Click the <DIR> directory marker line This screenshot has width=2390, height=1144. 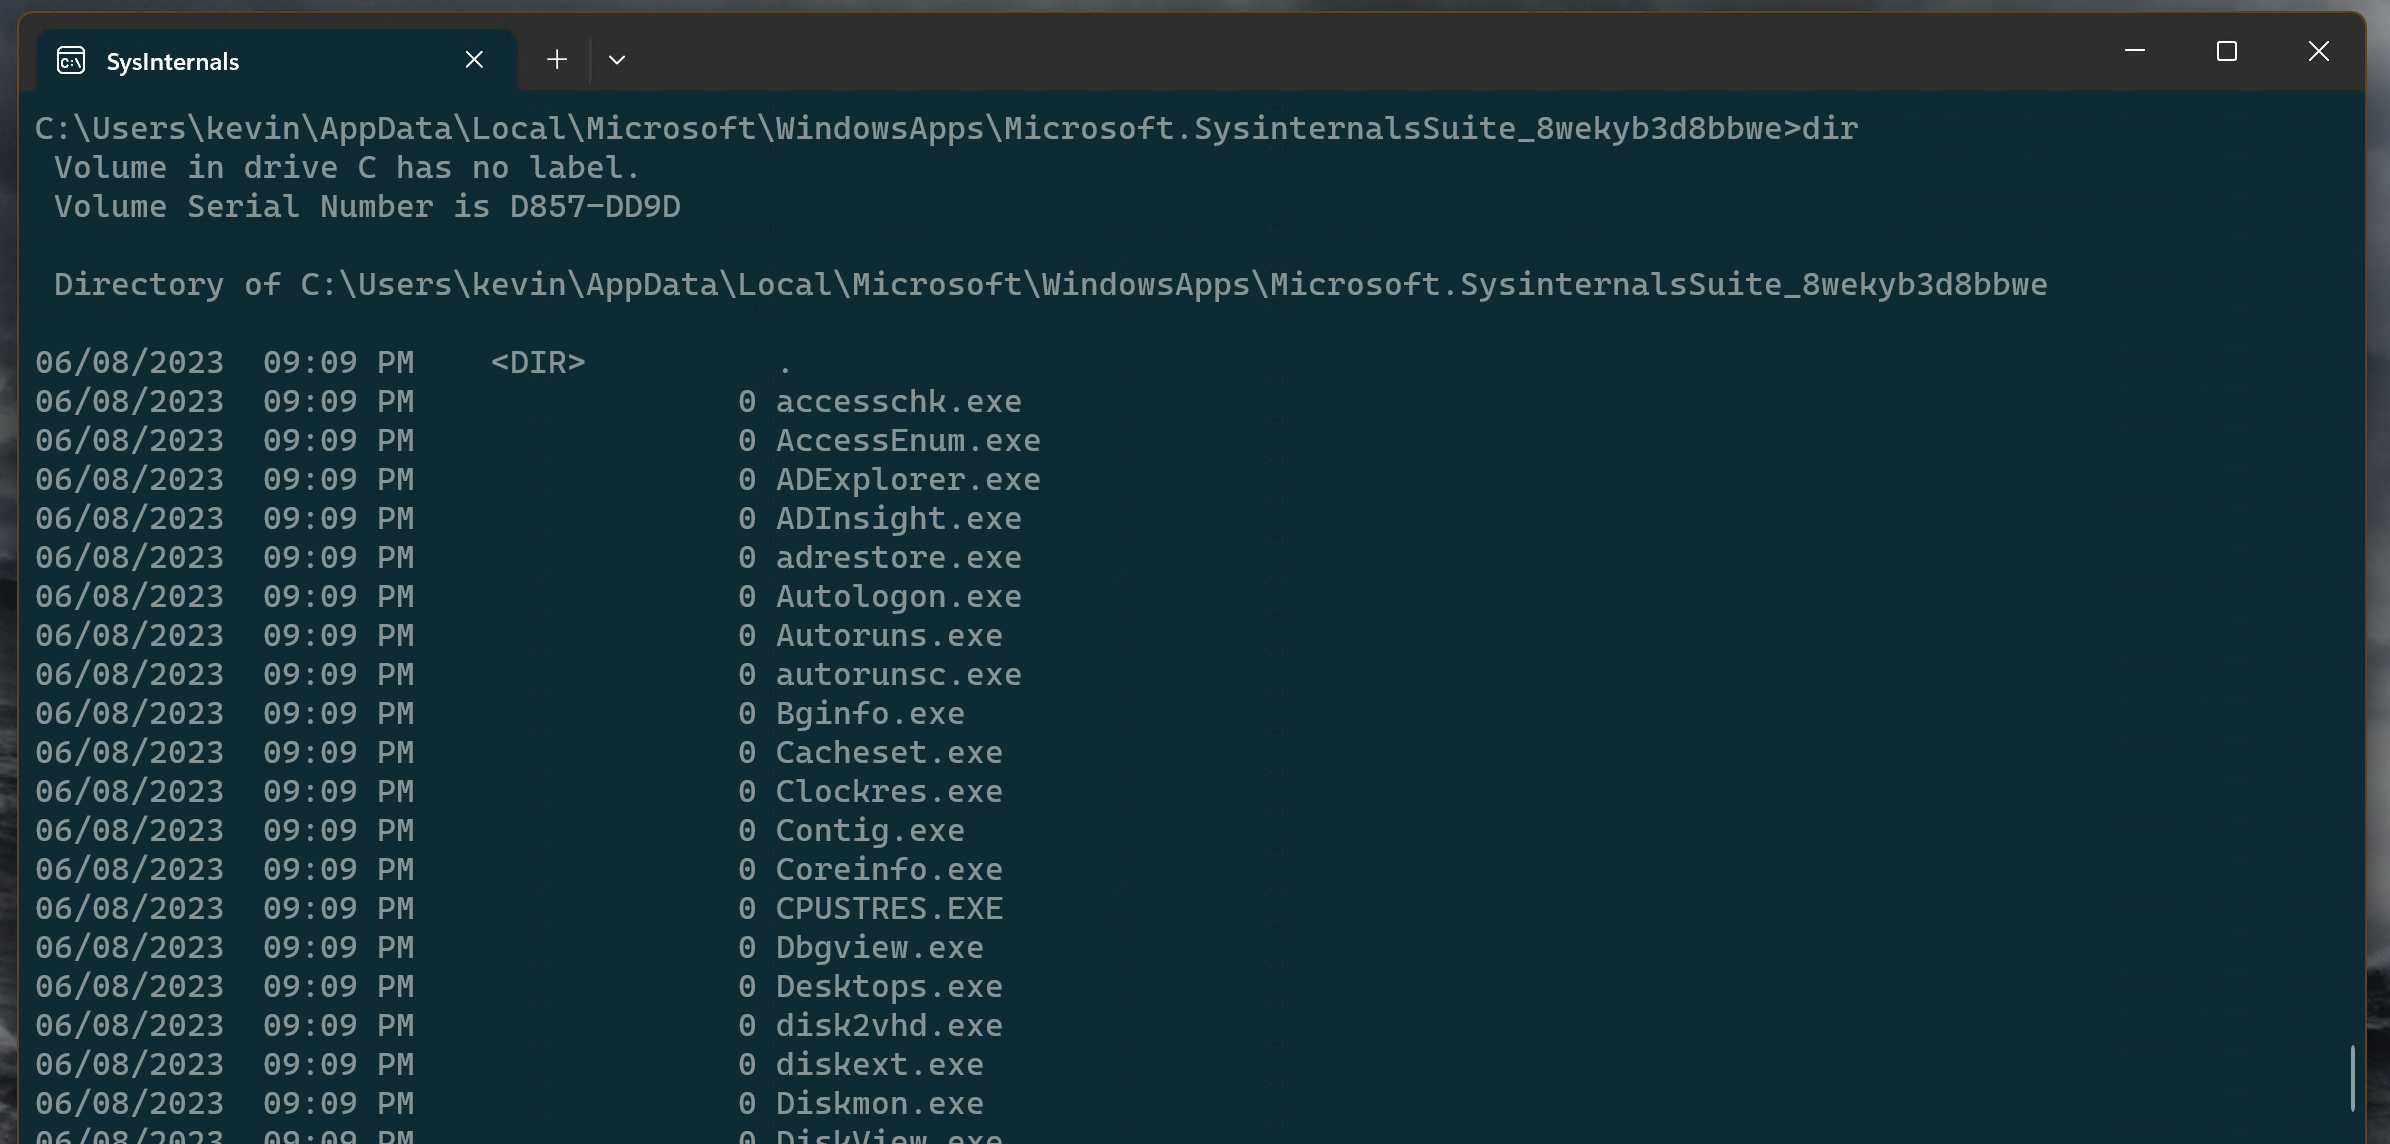tap(539, 362)
